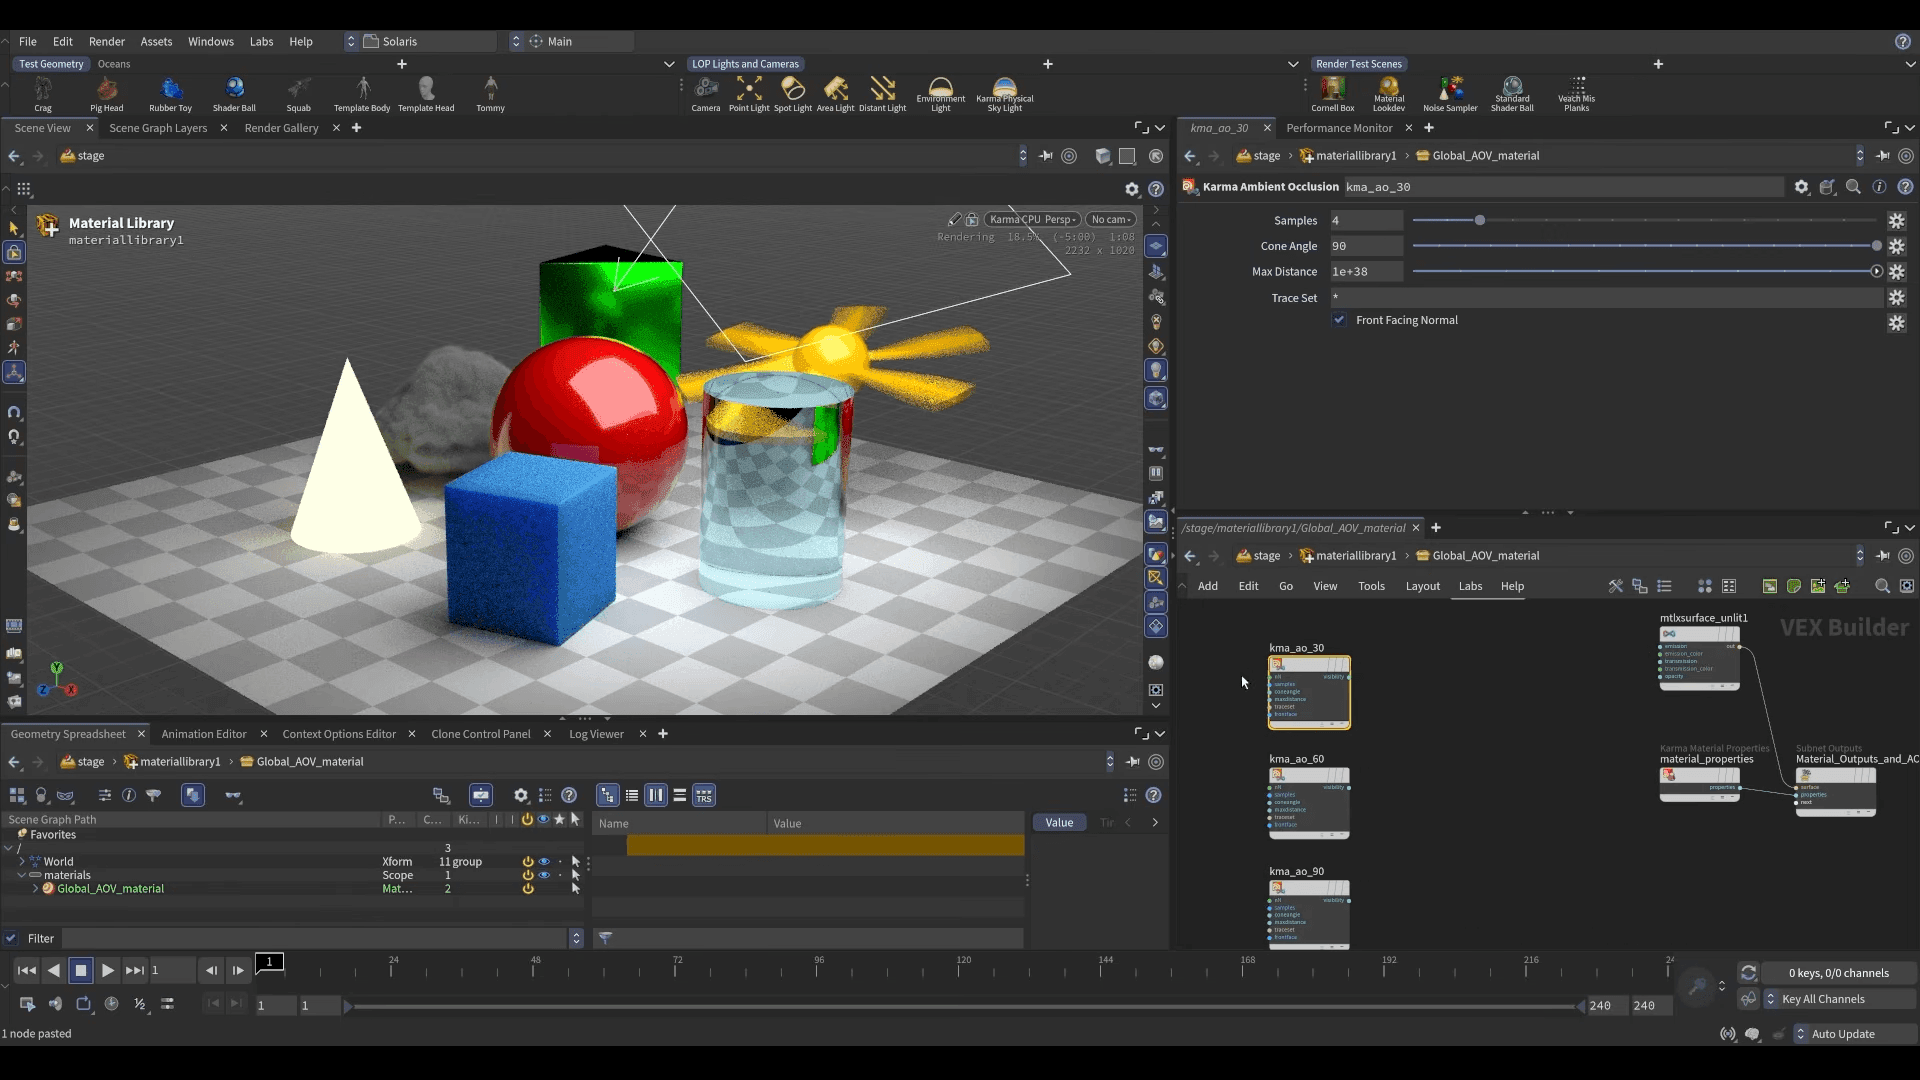
Task: Open the Render menu
Action: point(107,41)
